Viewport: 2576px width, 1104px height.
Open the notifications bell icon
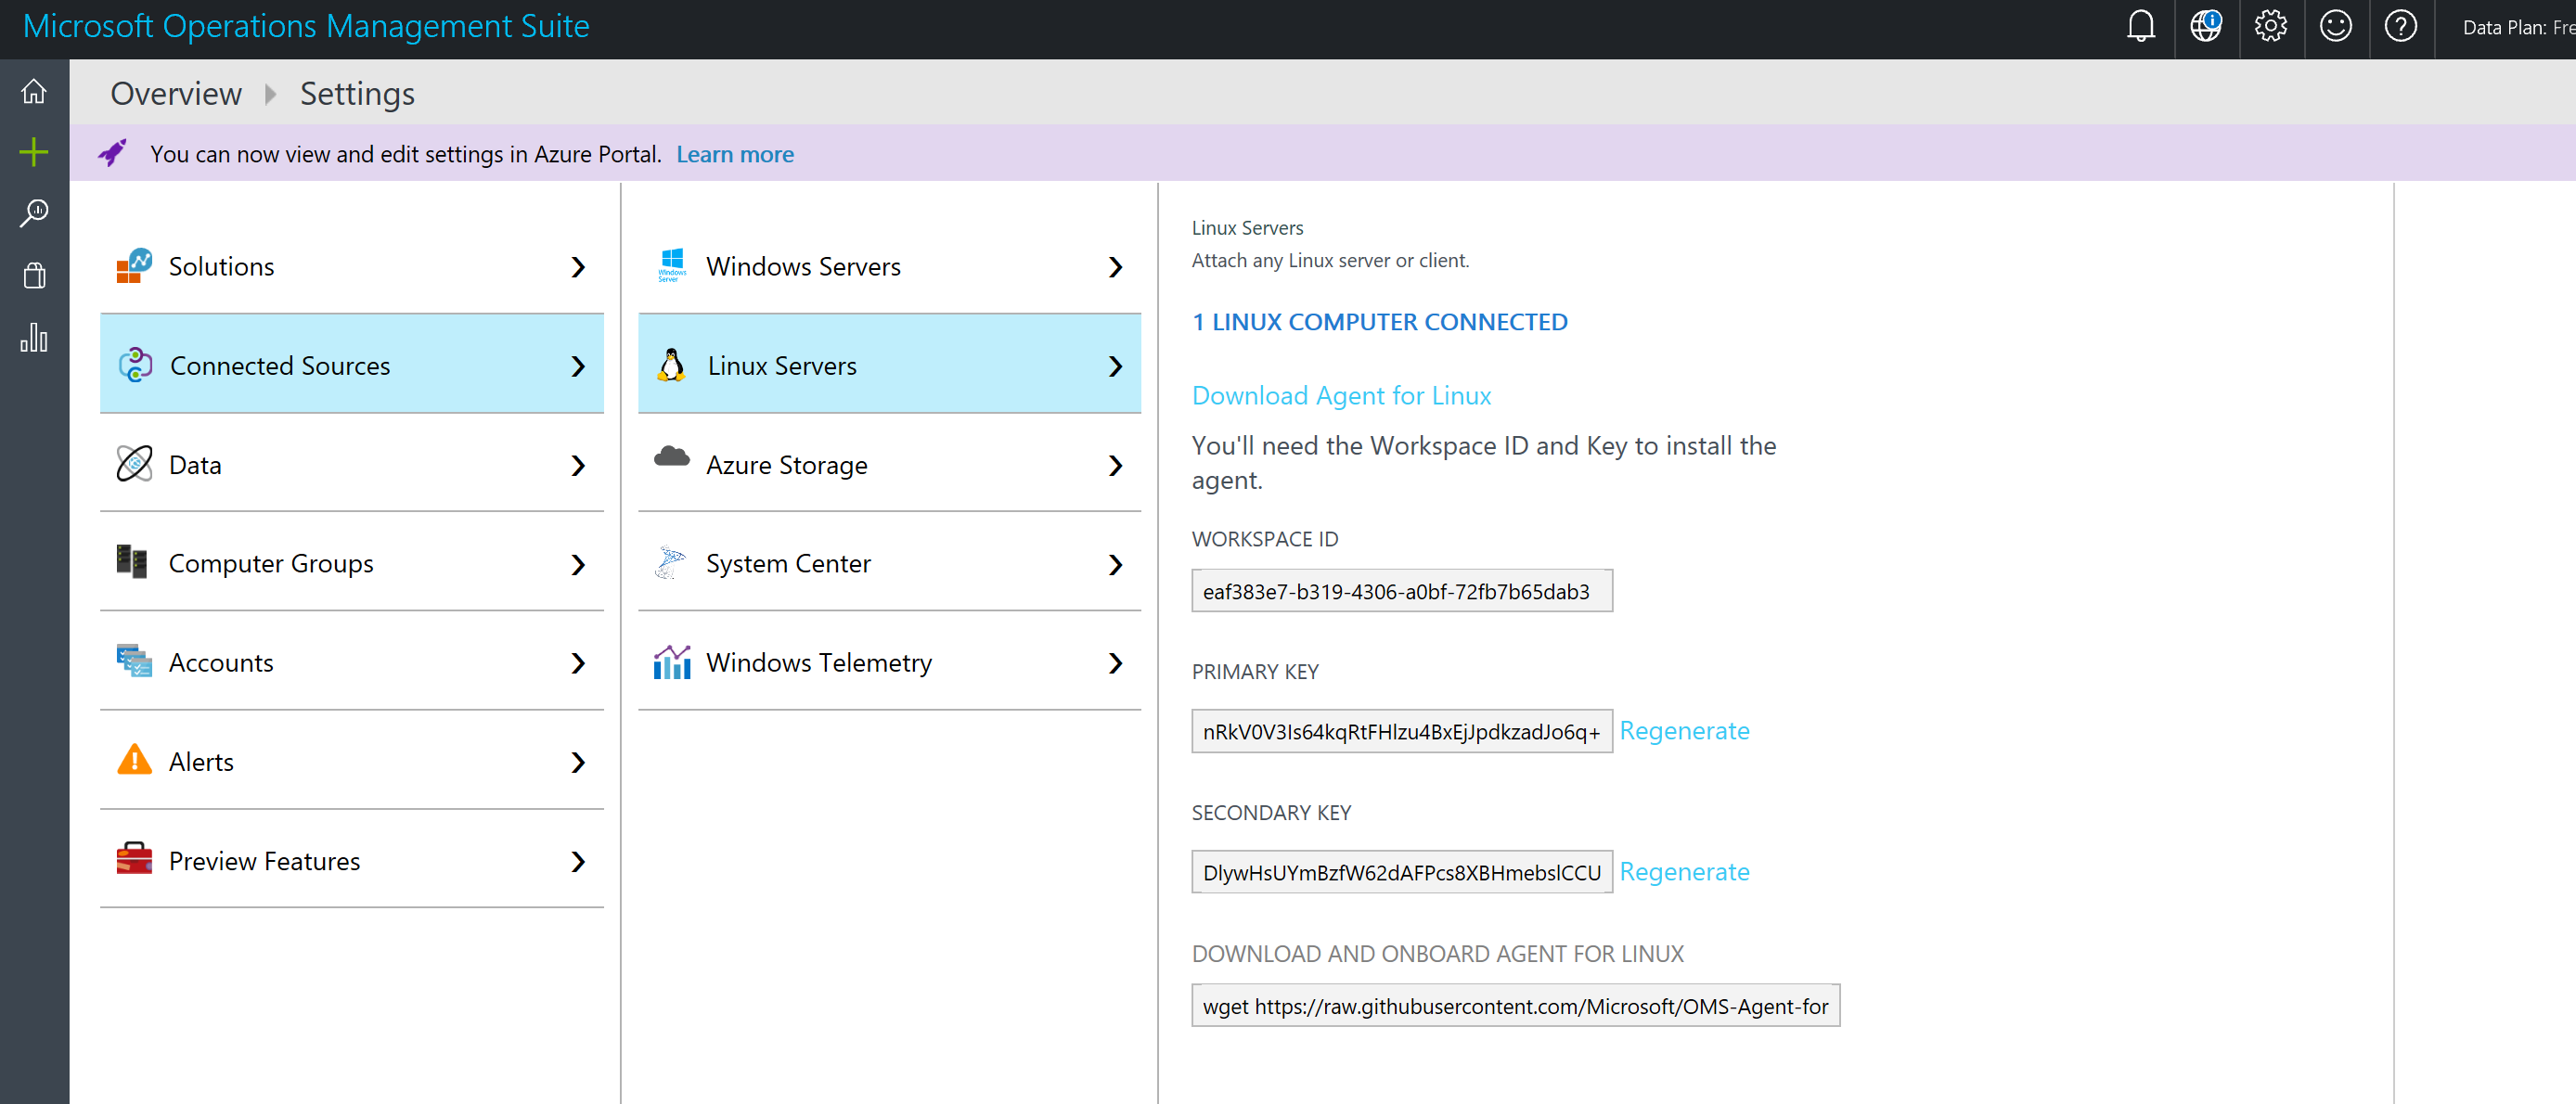click(2141, 26)
